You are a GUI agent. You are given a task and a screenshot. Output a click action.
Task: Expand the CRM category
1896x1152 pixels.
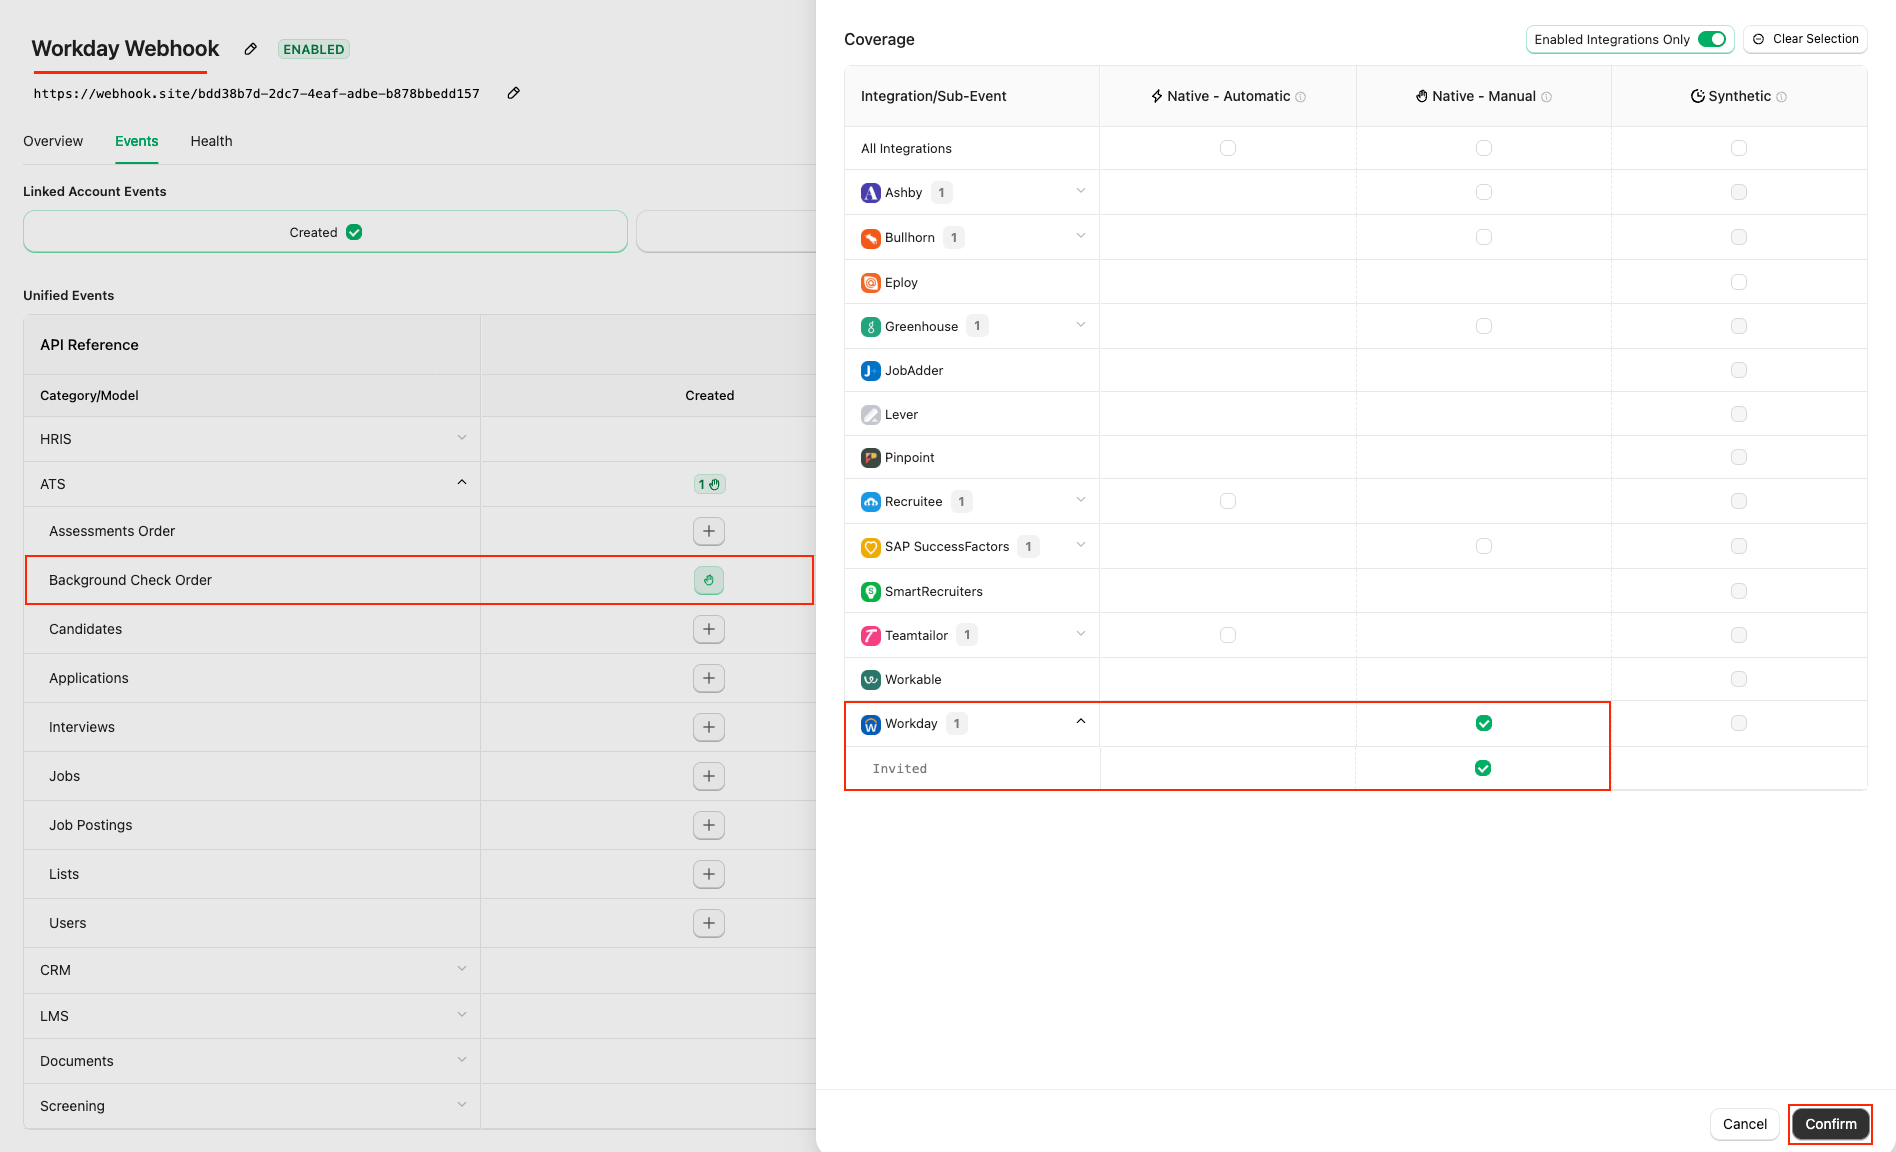click(462, 968)
